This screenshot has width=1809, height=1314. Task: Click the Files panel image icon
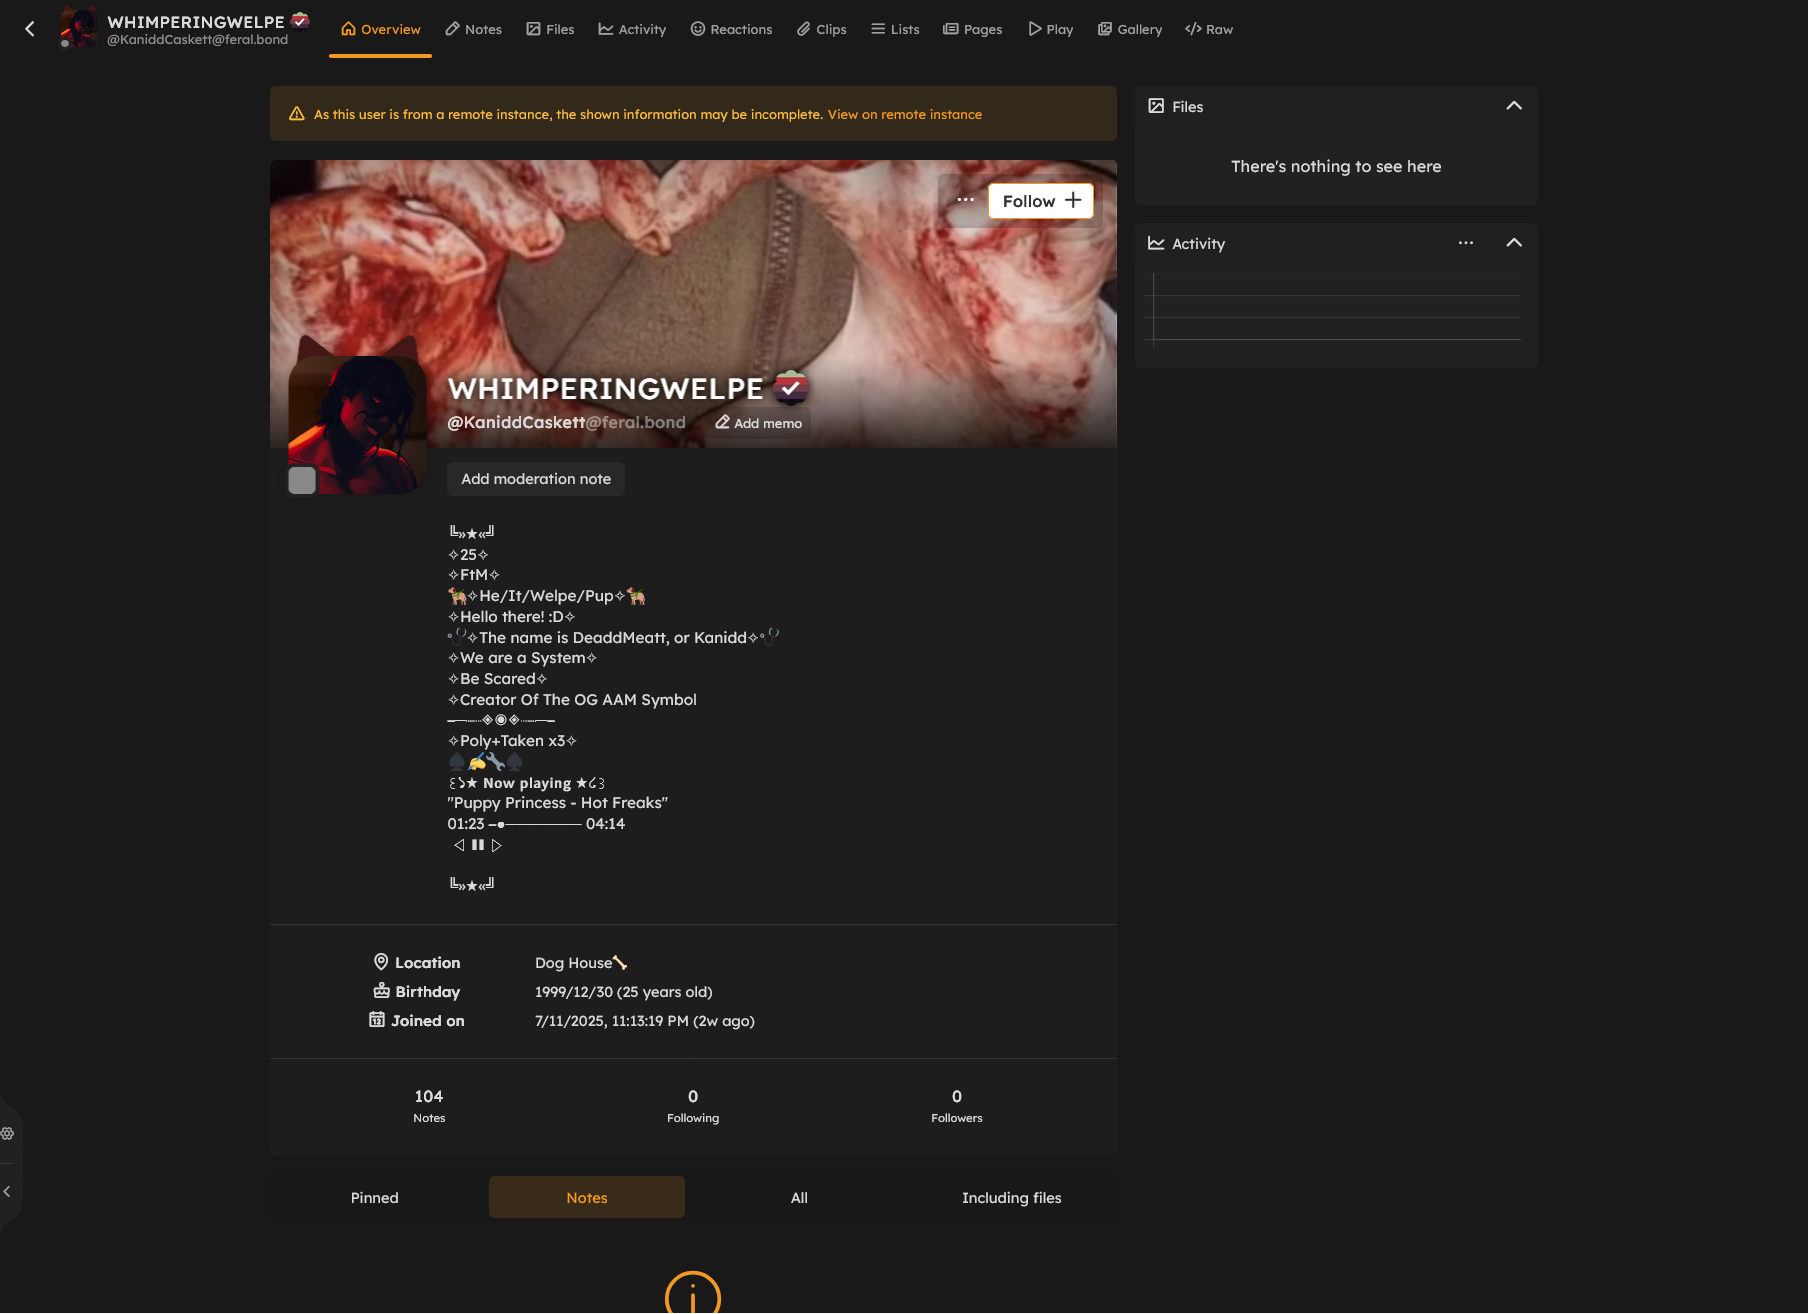coord(1156,106)
